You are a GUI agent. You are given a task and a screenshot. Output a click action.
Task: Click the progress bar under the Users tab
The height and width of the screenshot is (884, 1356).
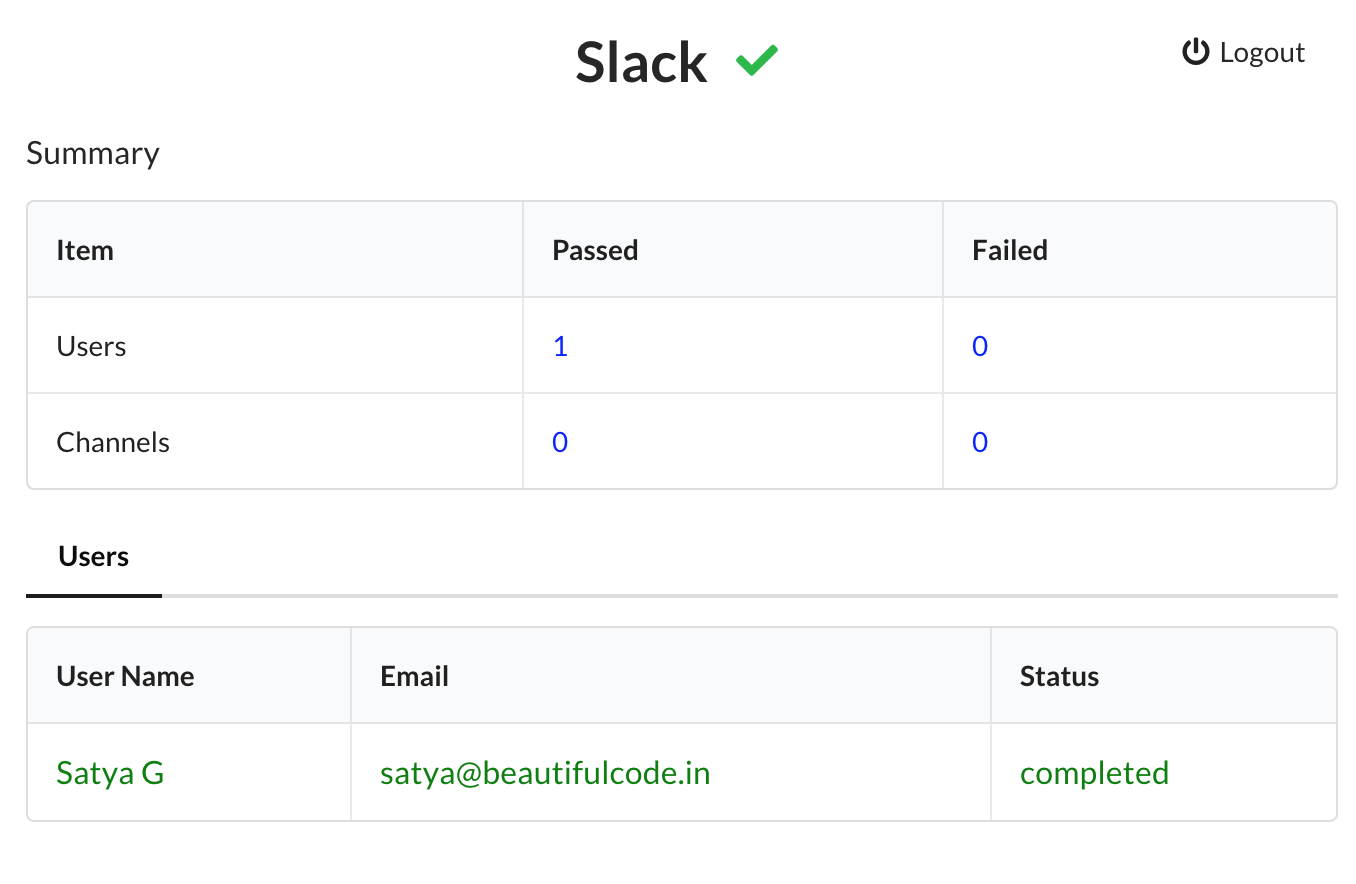pyautogui.click(x=680, y=596)
